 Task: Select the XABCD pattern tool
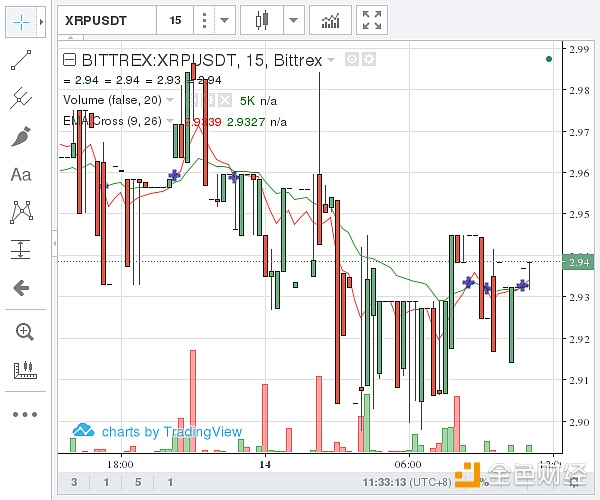click(x=21, y=212)
